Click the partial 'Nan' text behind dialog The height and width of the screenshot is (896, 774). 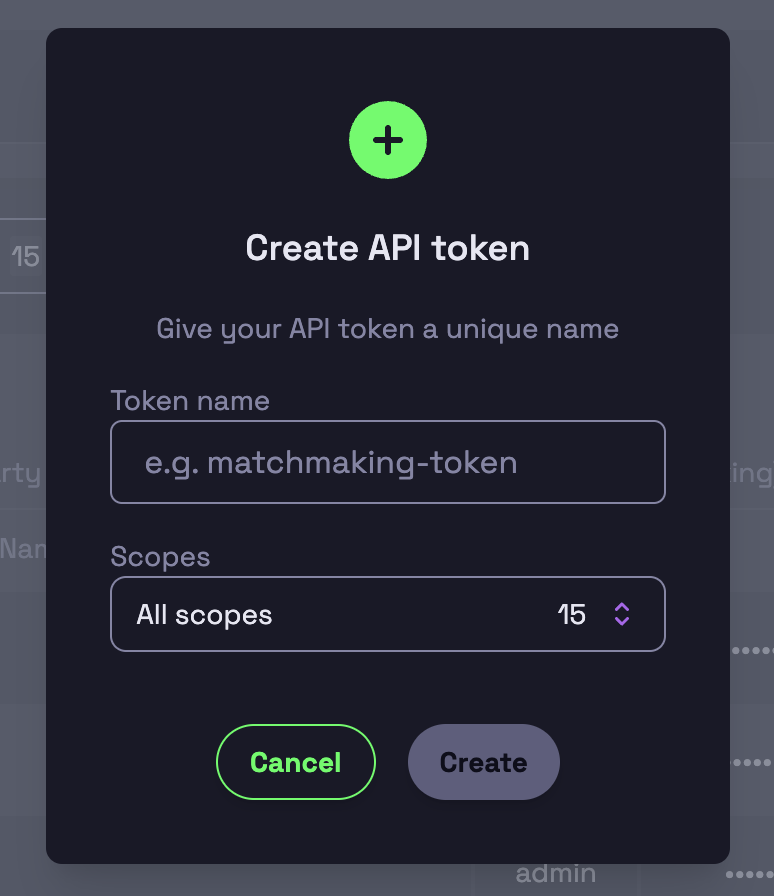pyautogui.click(x=23, y=549)
